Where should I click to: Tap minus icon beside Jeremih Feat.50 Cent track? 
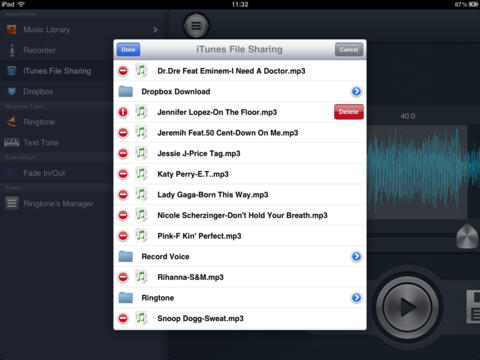[x=123, y=133]
